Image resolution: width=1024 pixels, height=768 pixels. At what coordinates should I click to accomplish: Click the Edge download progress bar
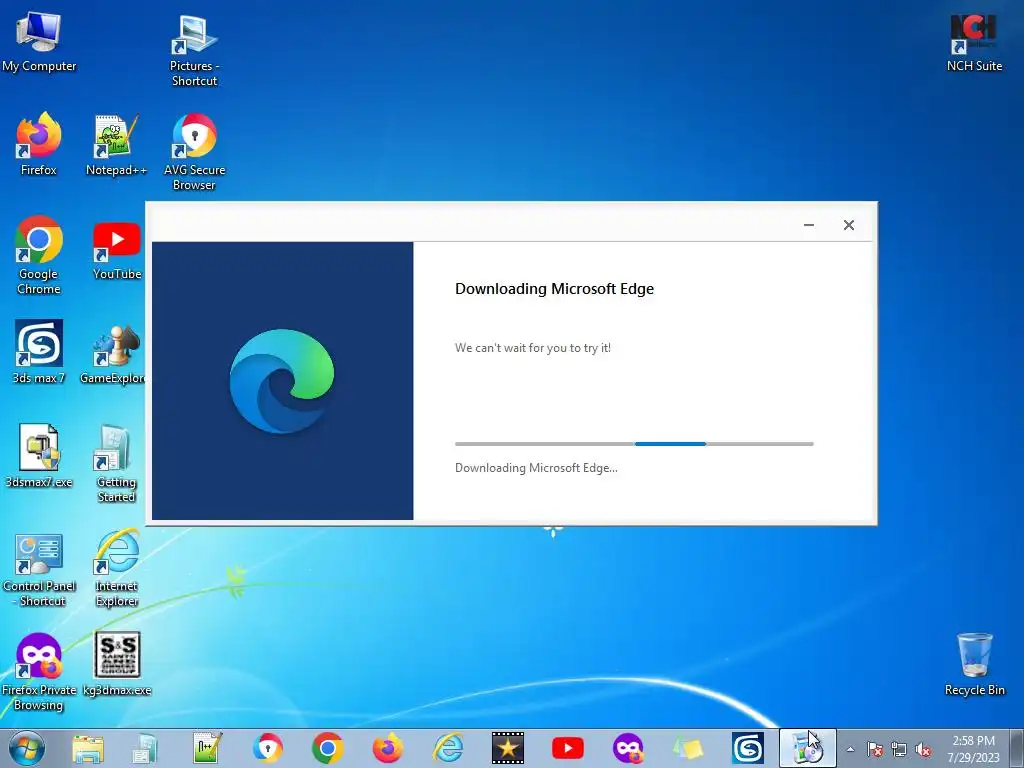pos(634,444)
